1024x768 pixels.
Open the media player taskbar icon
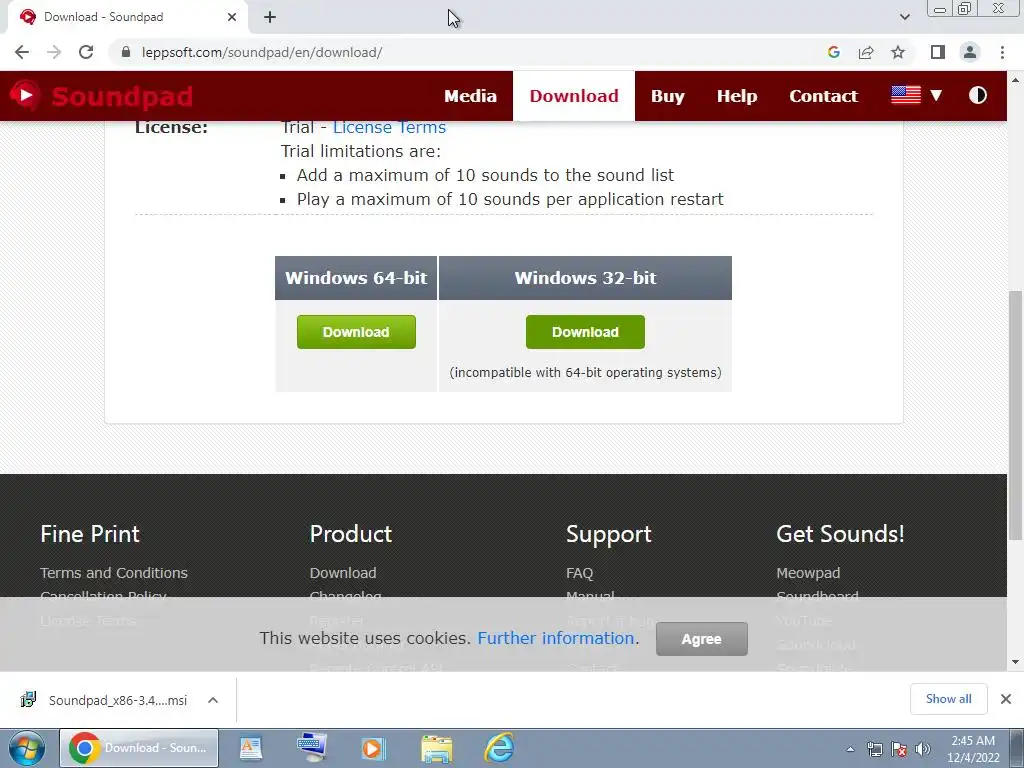click(374, 748)
